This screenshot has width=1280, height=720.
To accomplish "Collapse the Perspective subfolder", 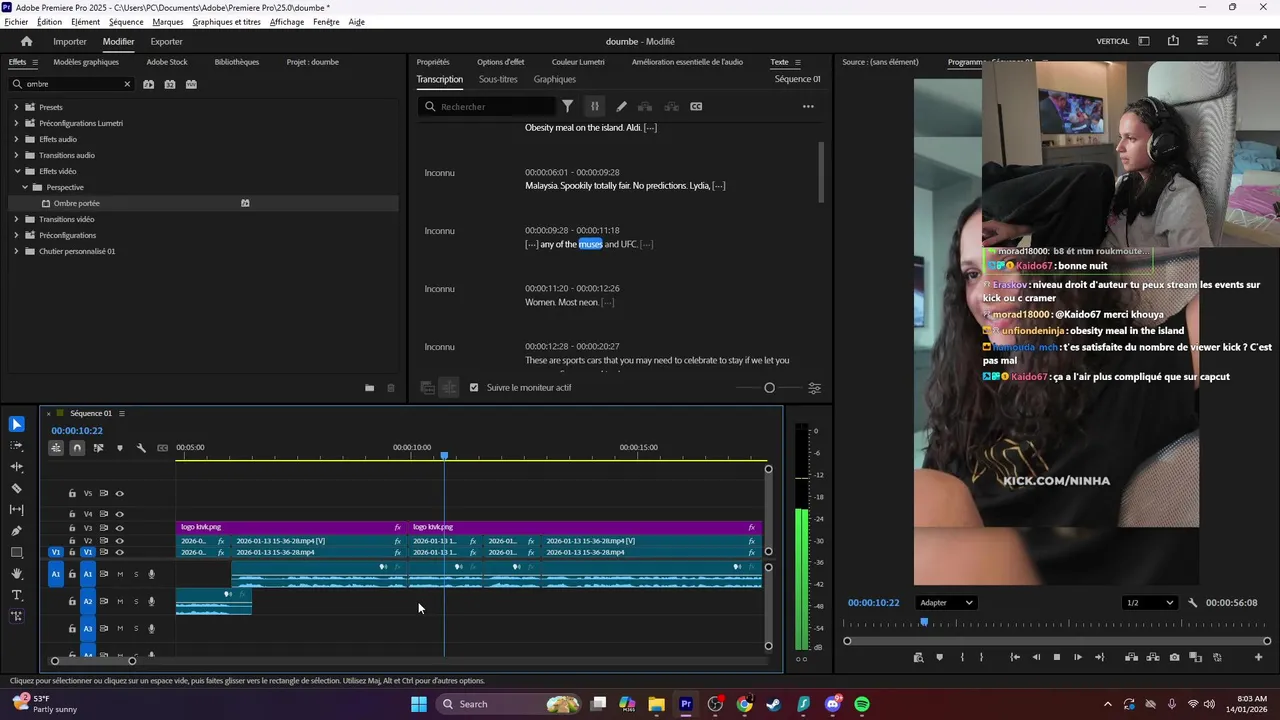I will coord(25,187).
